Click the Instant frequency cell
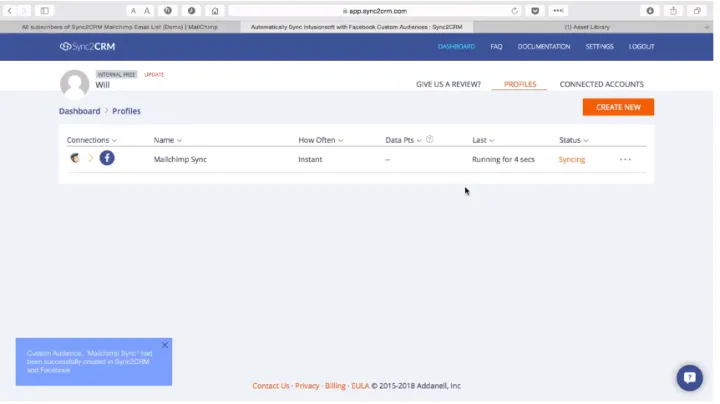 310,159
